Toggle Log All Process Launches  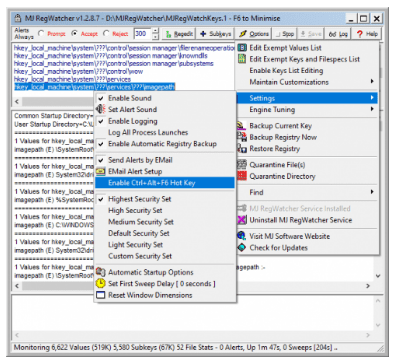pos(165,132)
